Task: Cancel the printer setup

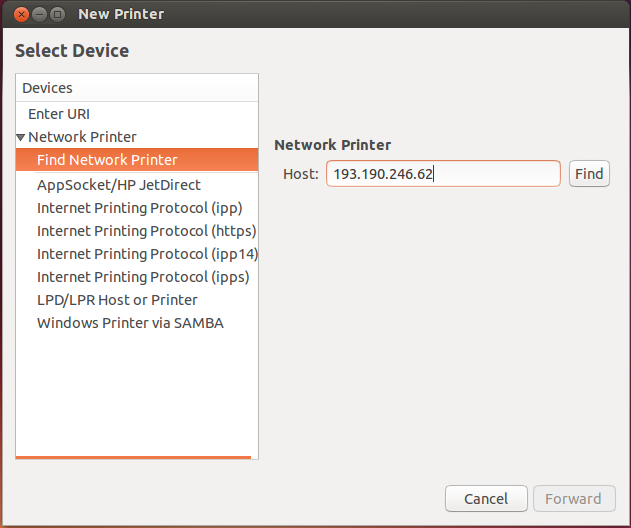Action: [x=485, y=498]
